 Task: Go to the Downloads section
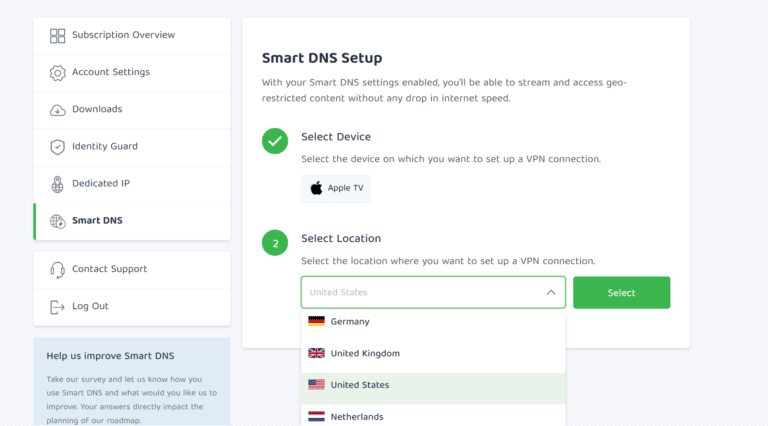(x=97, y=109)
